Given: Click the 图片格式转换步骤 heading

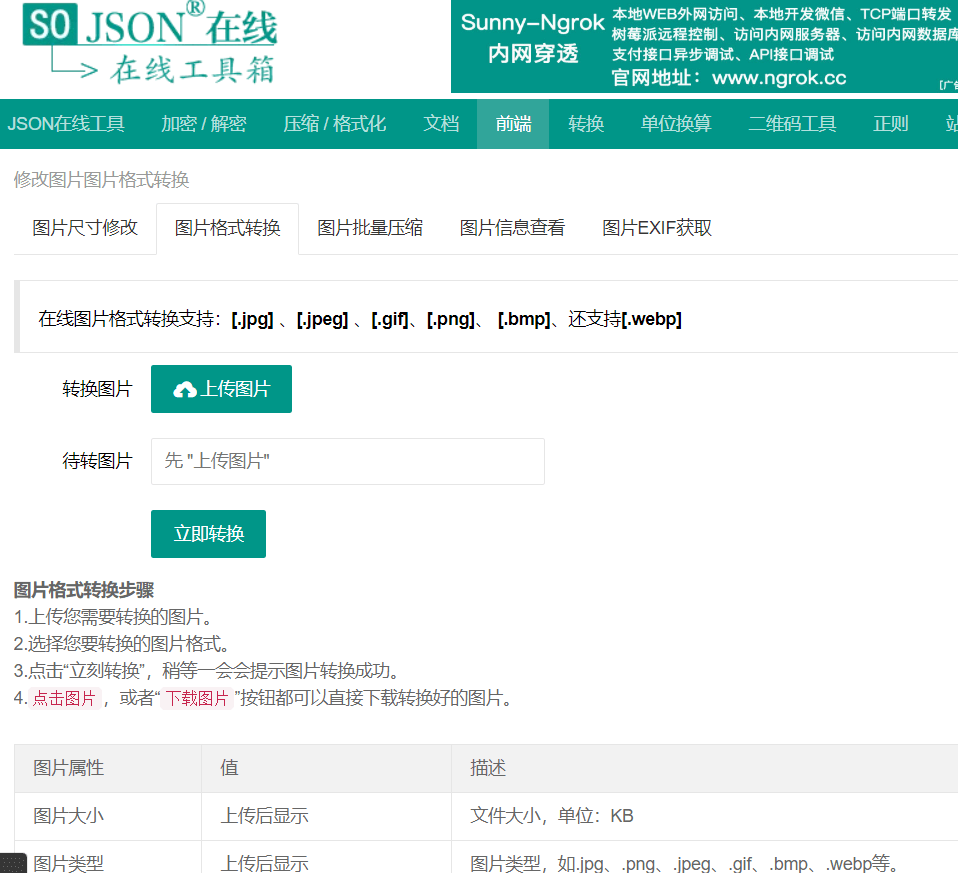Looking at the screenshot, I should [x=84, y=590].
